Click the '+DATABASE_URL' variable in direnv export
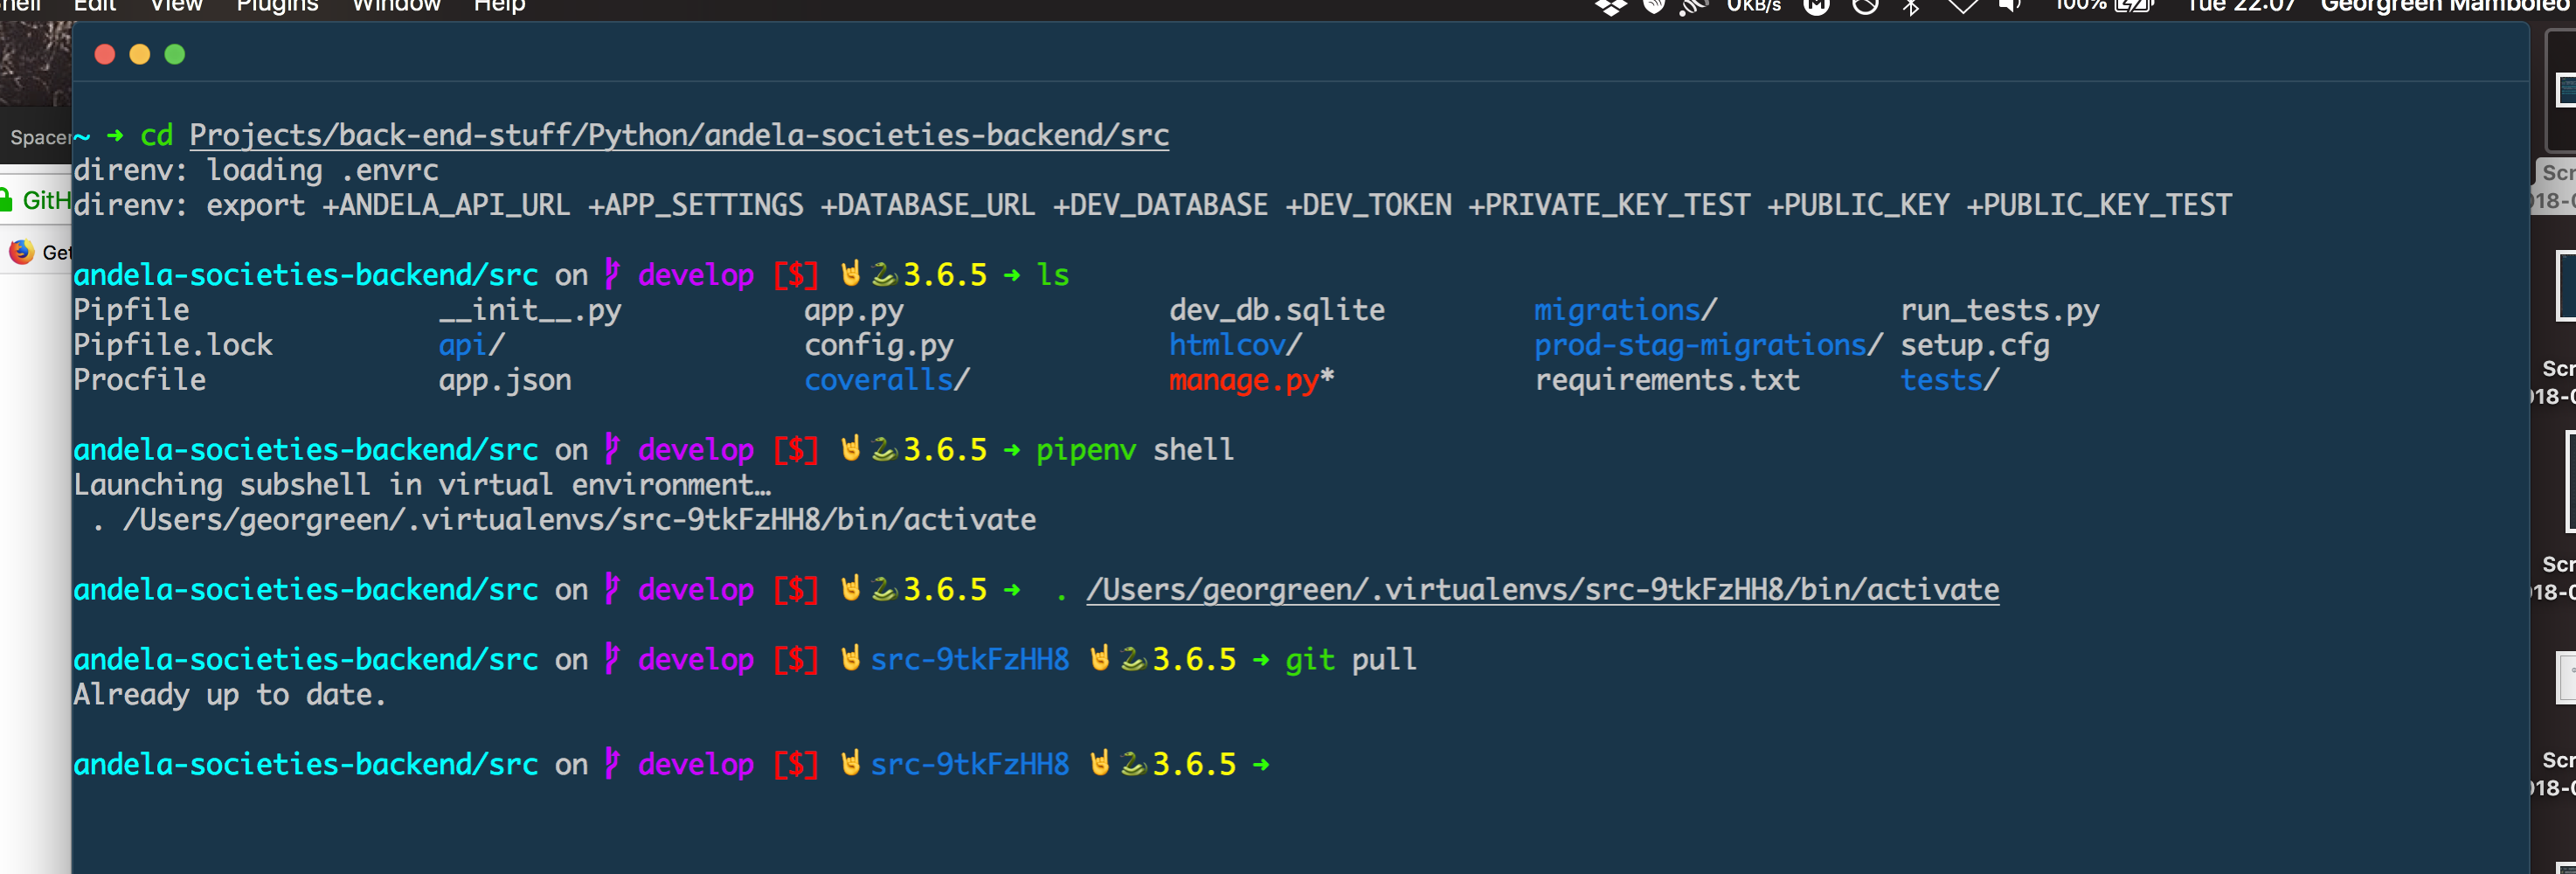The height and width of the screenshot is (874, 2576). point(928,205)
